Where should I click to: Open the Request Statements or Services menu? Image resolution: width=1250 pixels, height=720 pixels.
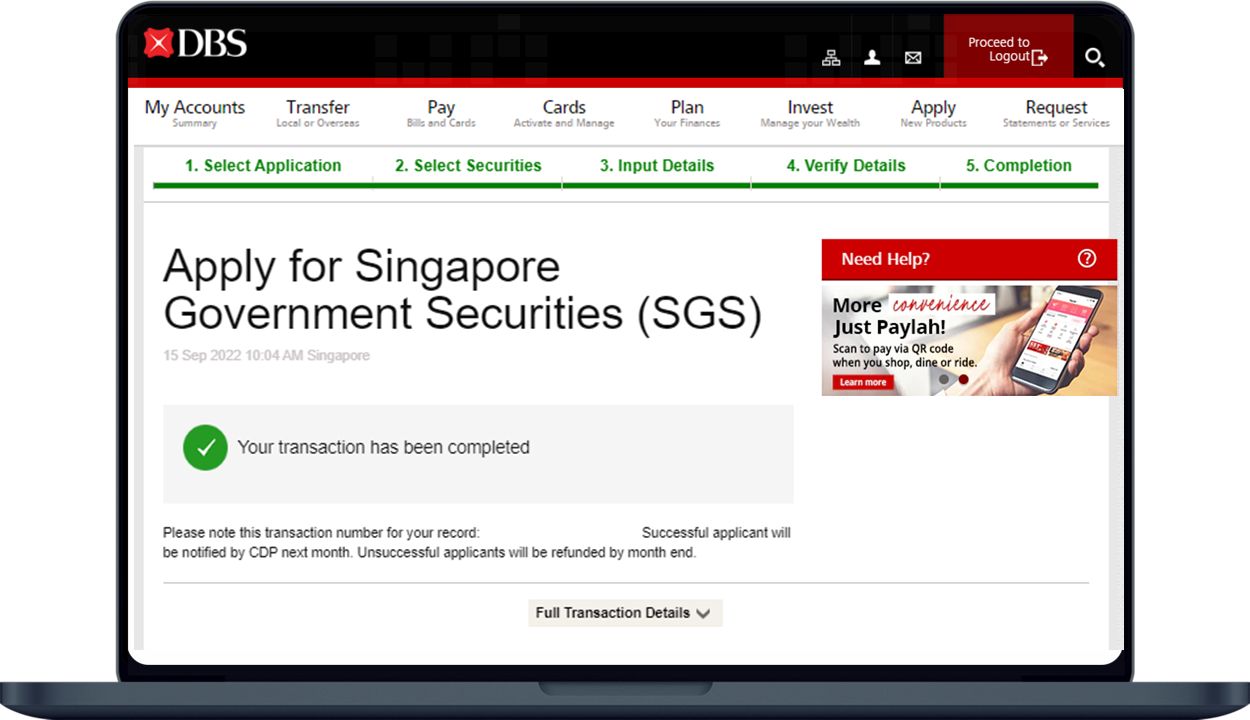[1056, 113]
